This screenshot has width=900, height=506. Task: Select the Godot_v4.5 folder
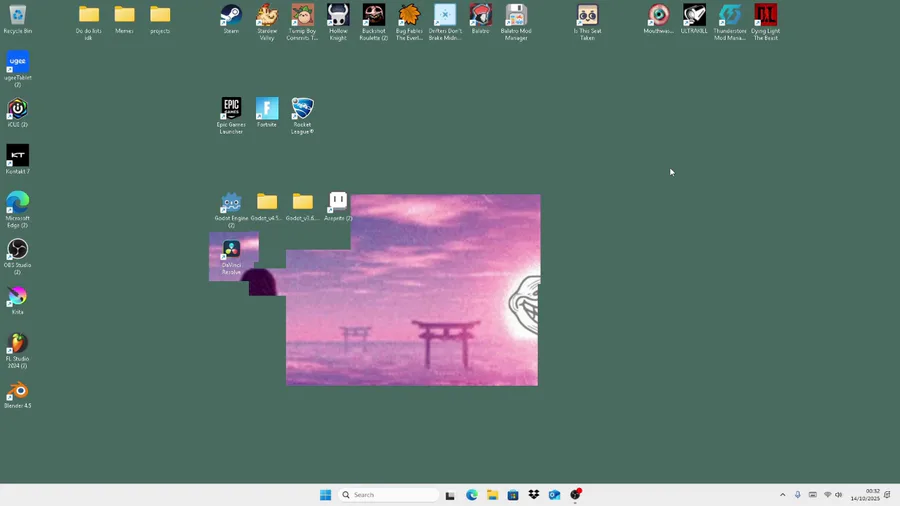click(x=267, y=207)
